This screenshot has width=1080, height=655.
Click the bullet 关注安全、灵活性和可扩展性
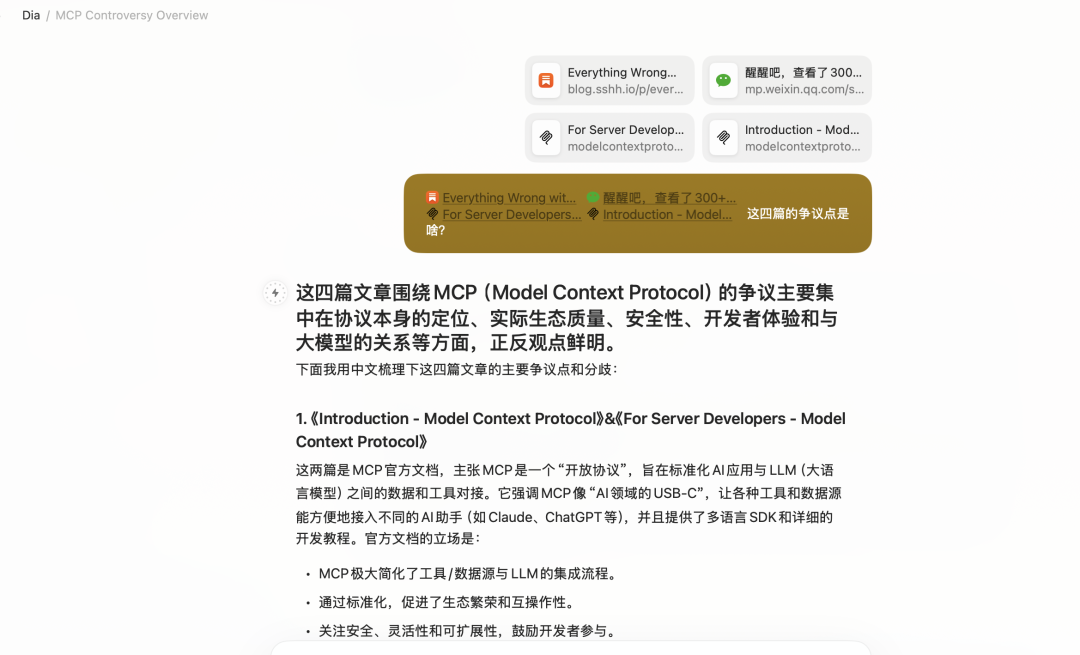[x=468, y=631]
